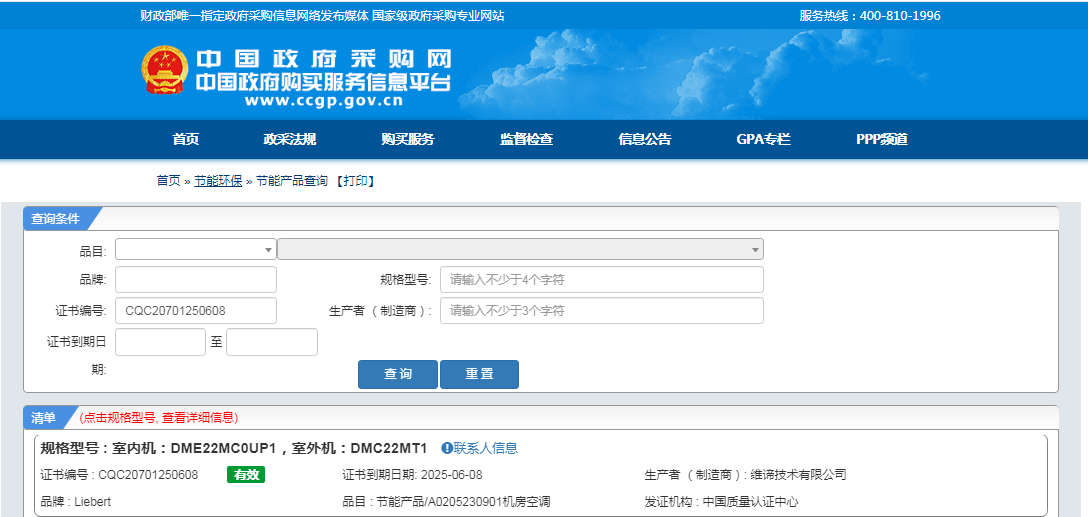This screenshot has height=517, width=1088.
Task: Click the 服务热线：400-810-1996 text
Action: [x=870, y=16]
